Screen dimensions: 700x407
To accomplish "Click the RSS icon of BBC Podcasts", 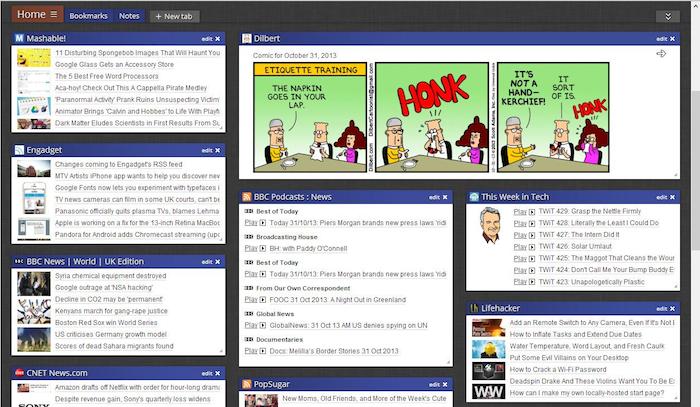I will [247, 197].
